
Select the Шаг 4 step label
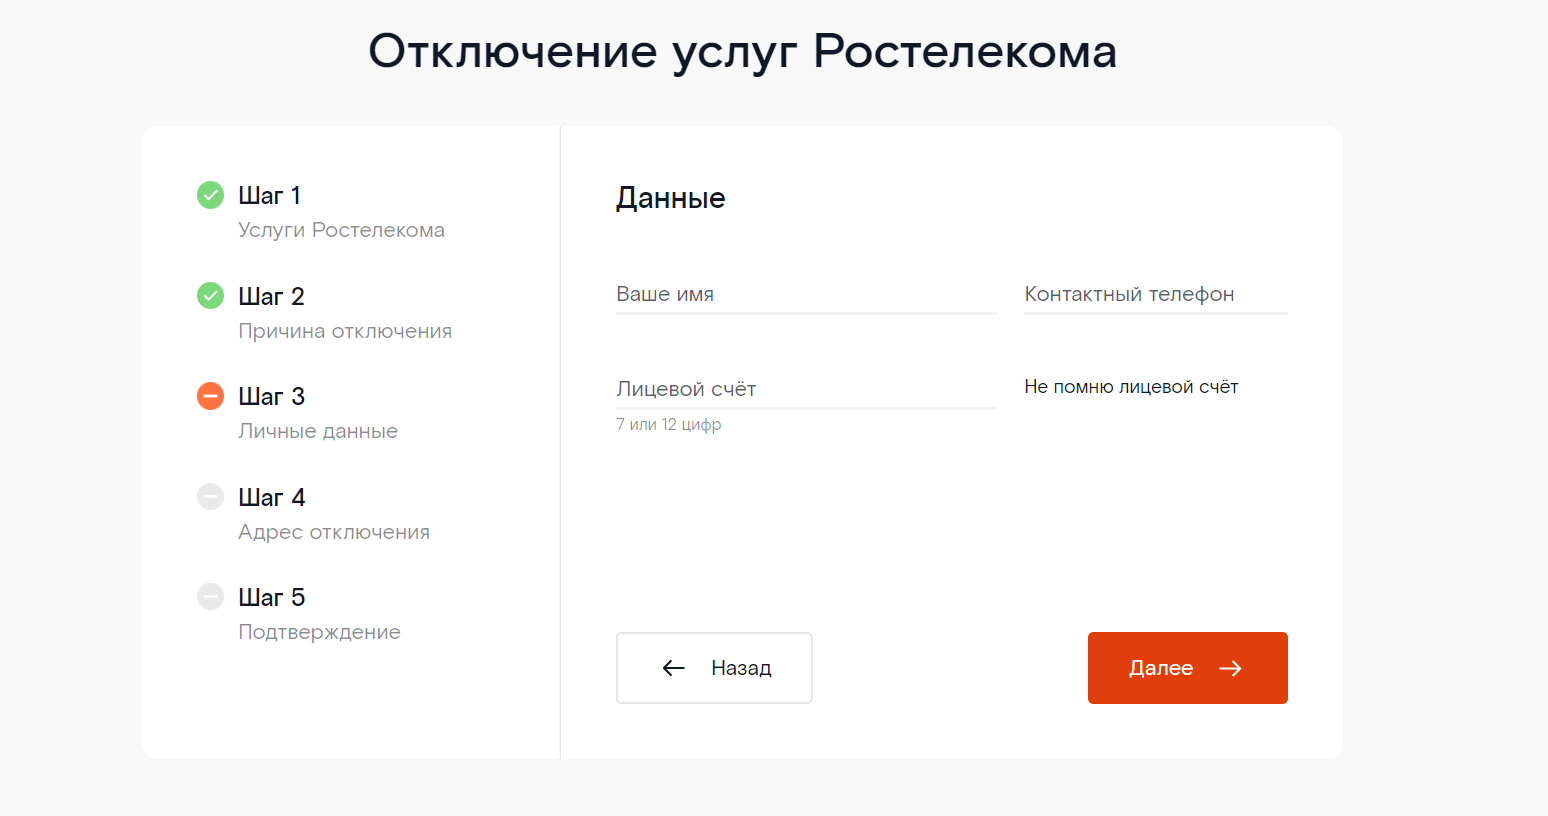coord(271,497)
